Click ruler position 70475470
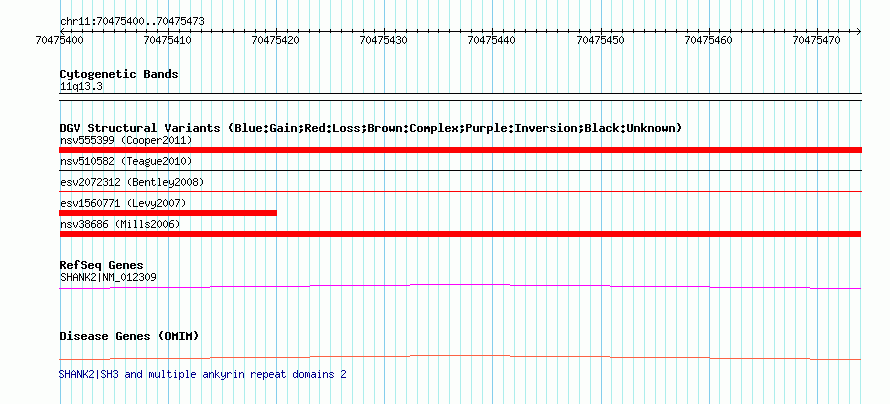The image size is (890, 404). point(817,40)
